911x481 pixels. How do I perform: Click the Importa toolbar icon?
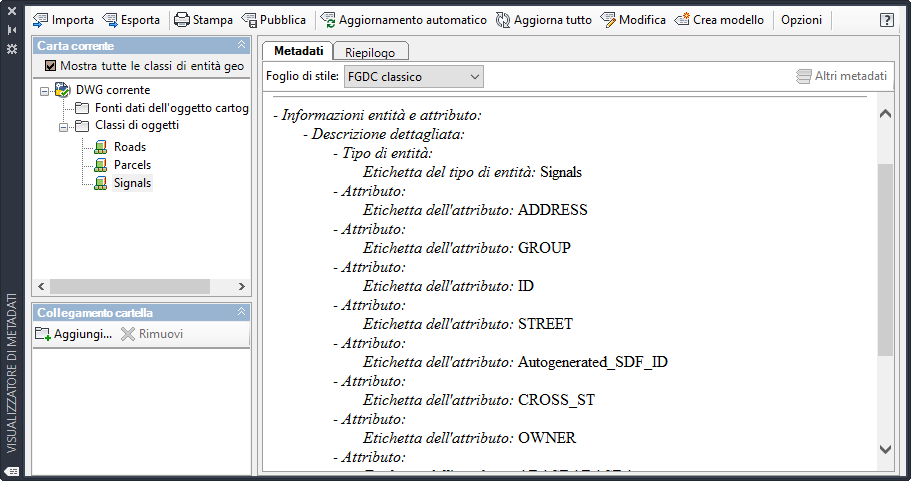click(x=40, y=20)
